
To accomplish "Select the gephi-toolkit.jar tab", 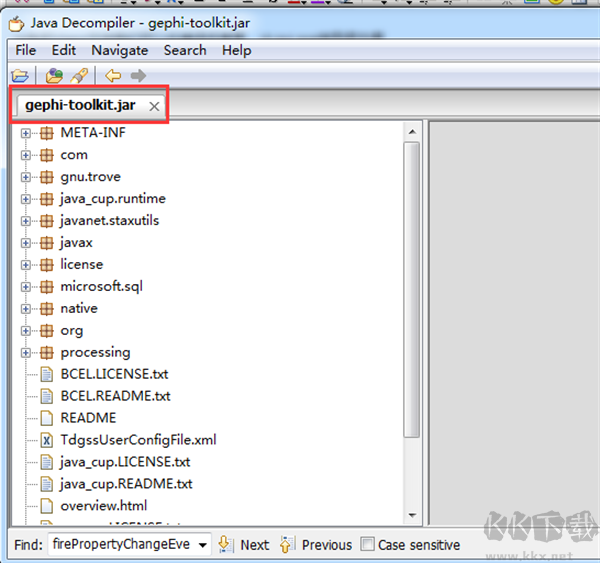I will click(80, 105).
